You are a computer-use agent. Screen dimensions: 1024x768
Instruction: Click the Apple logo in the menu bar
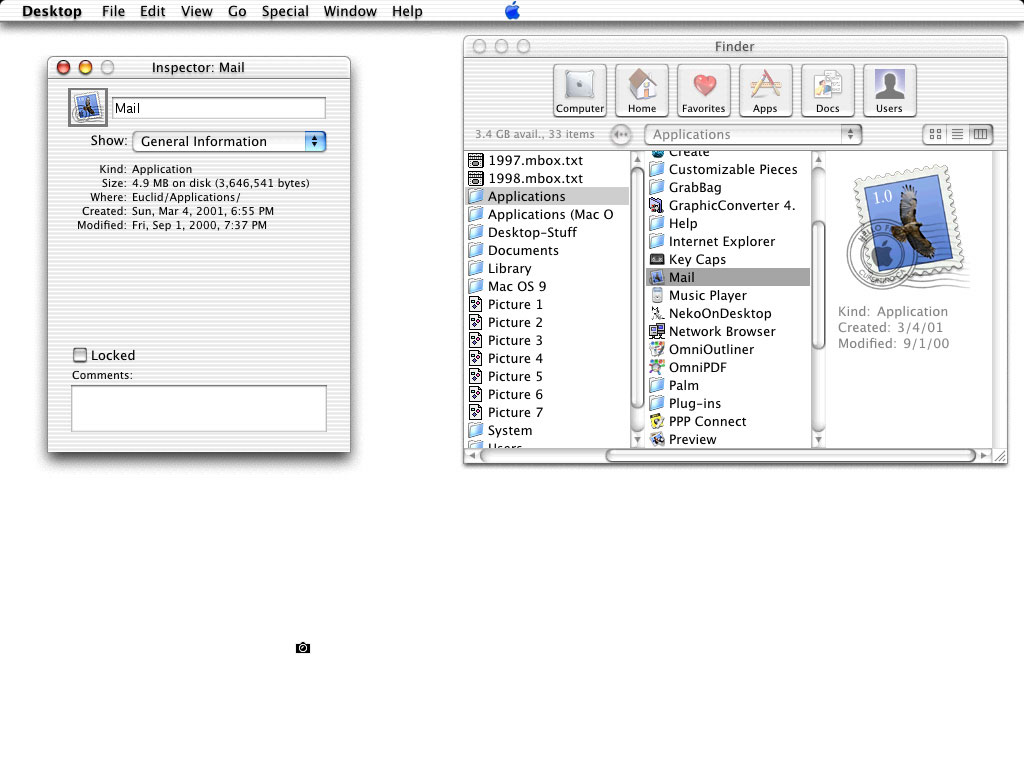tap(513, 10)
